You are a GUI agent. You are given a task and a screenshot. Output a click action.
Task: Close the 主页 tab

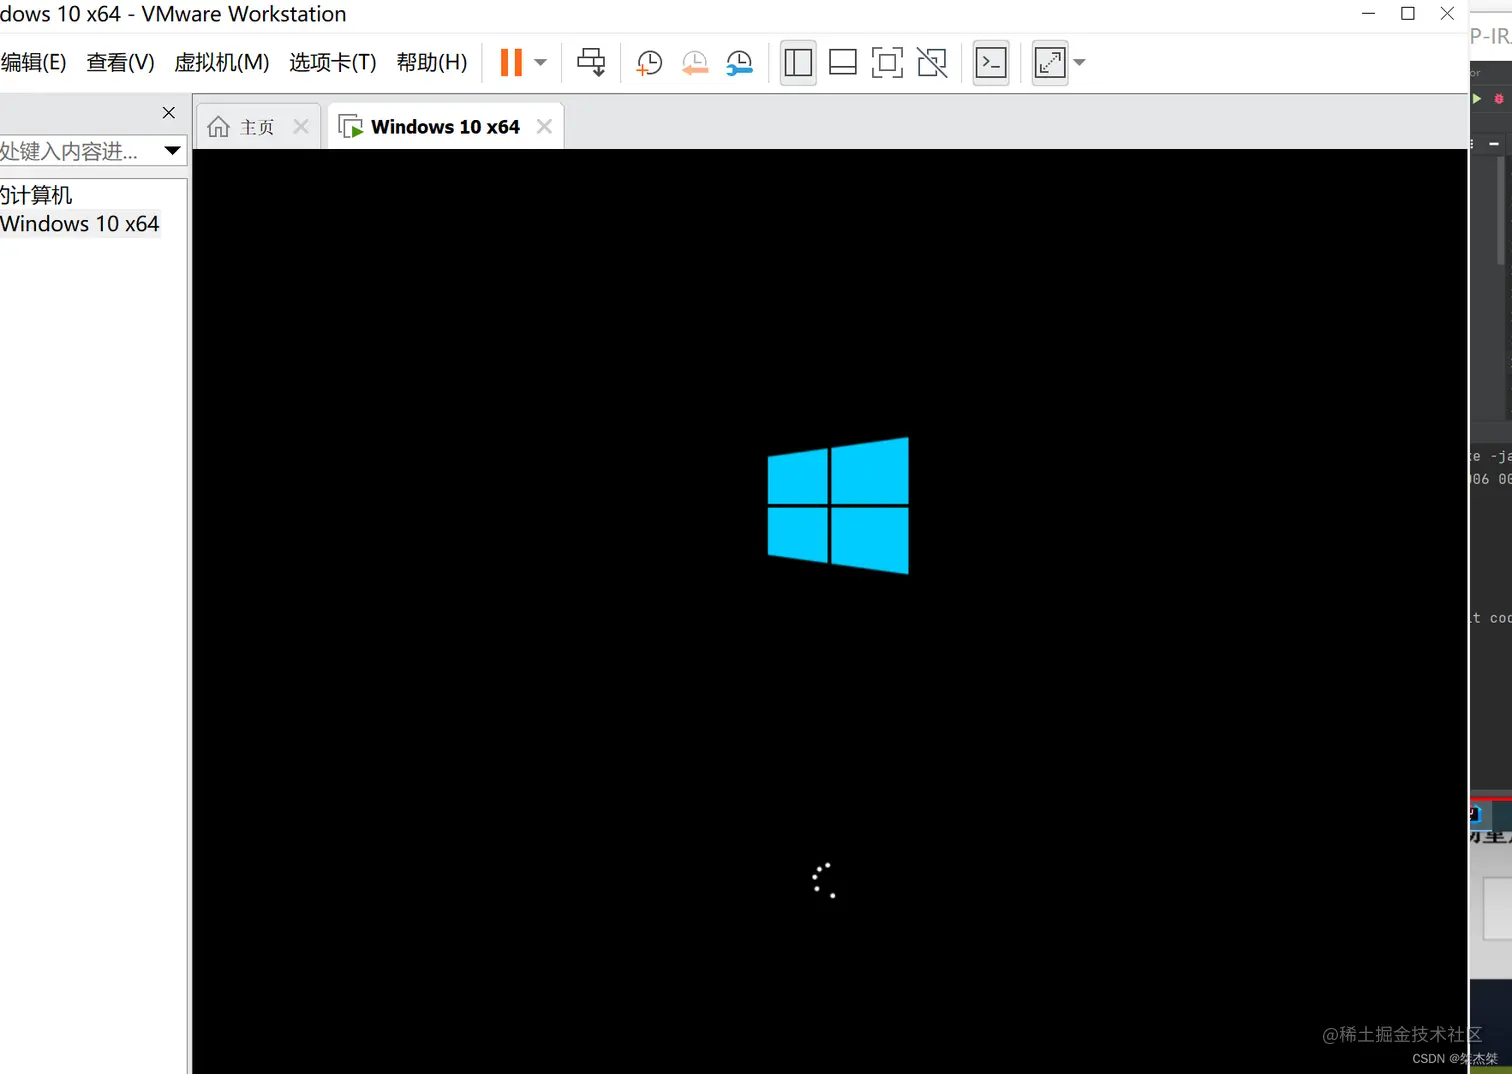tap(300, 126)
